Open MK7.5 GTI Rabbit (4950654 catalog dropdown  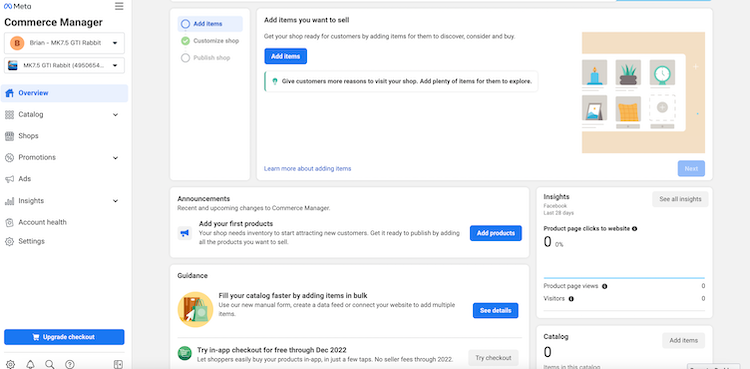pos(64,66)
